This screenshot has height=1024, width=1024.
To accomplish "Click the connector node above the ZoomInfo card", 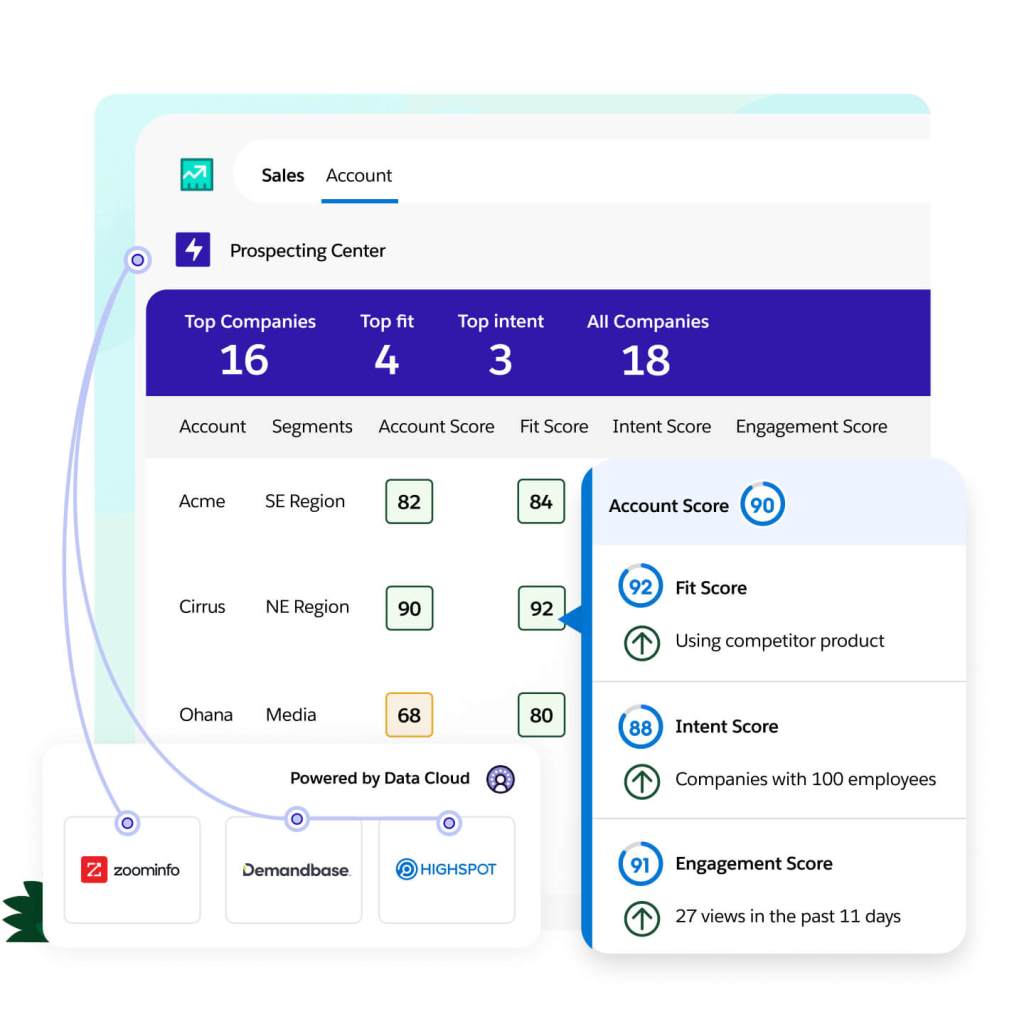I will 127,823.
